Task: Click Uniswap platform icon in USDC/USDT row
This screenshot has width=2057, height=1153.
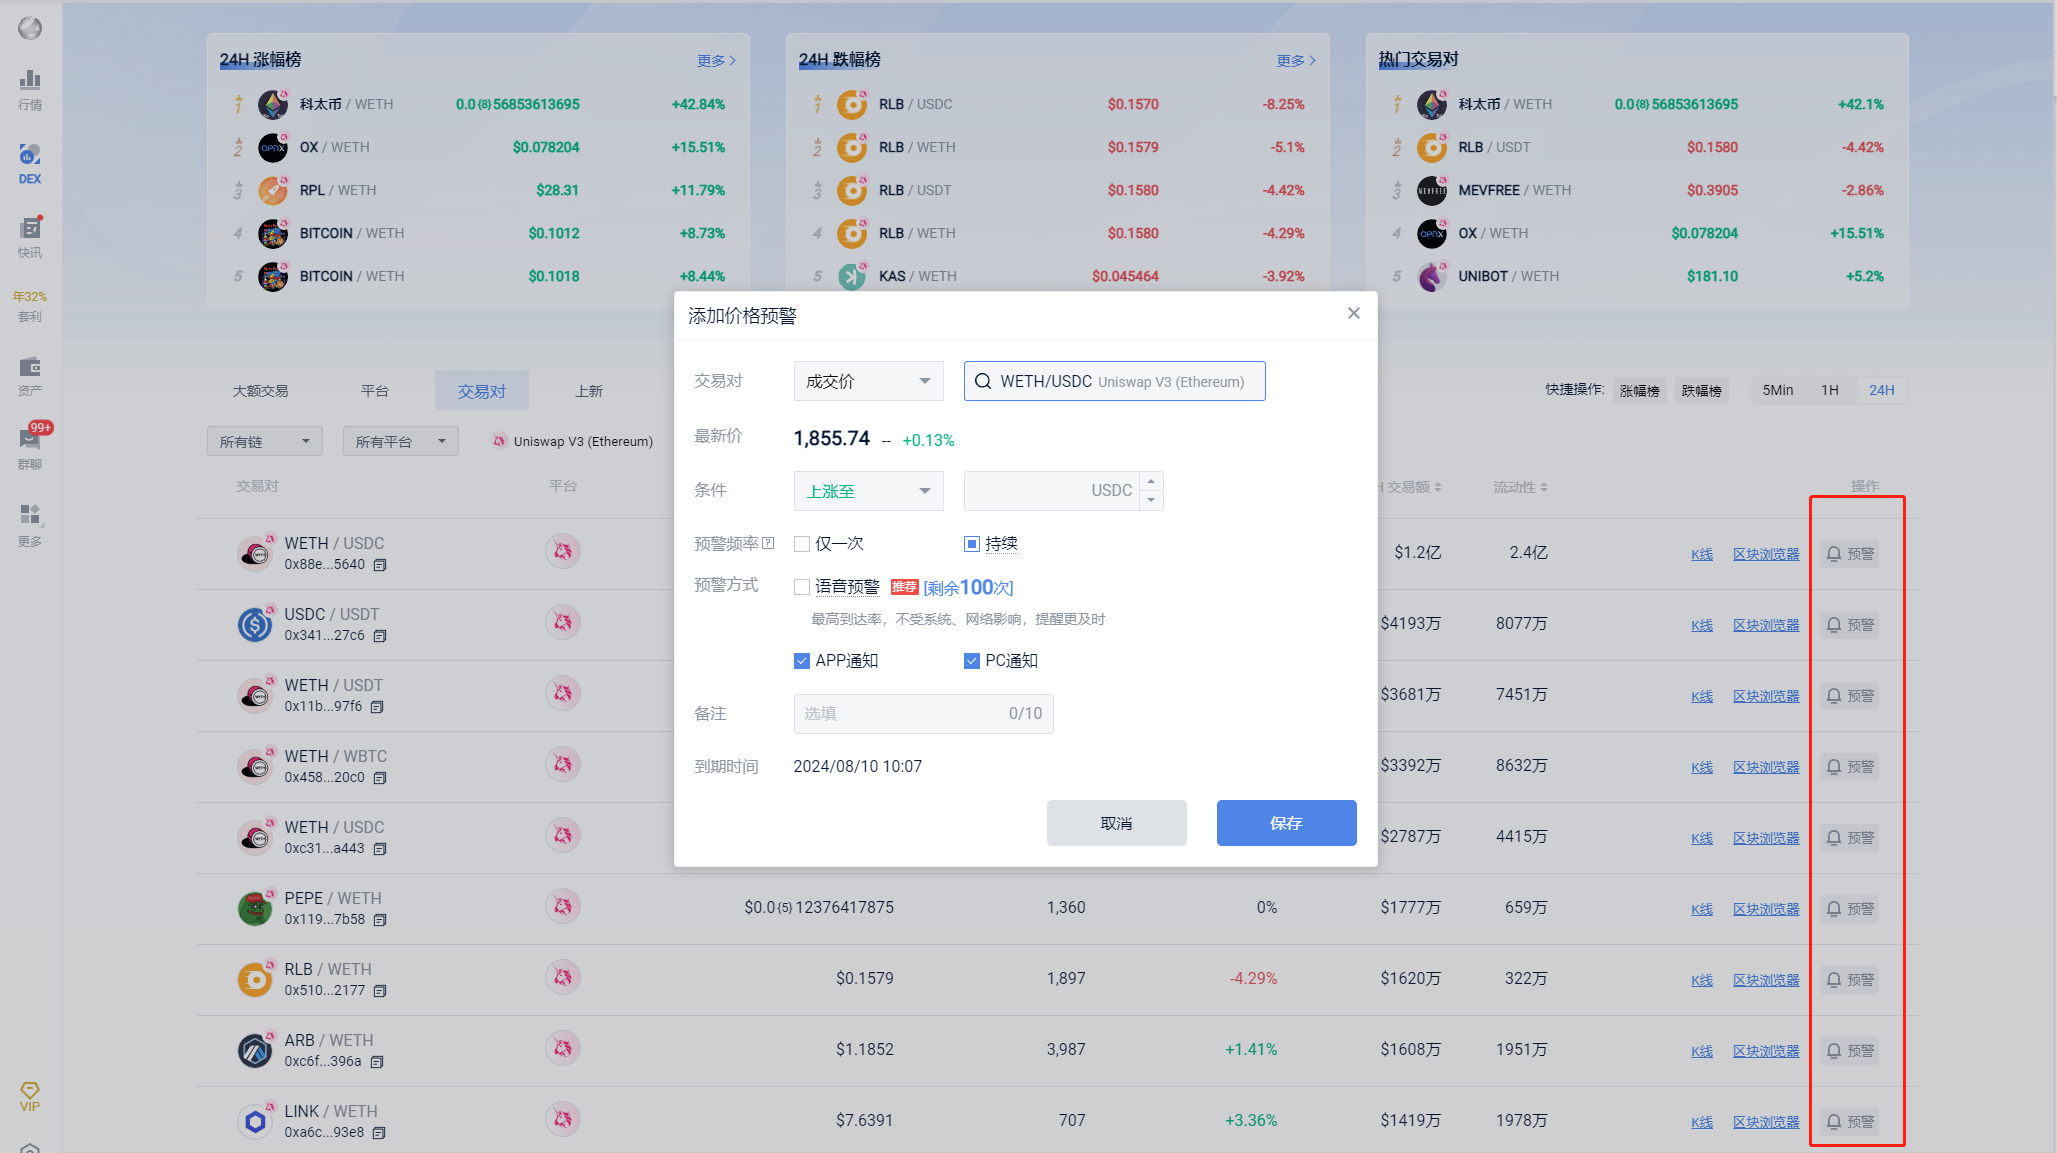Action: tap(563, 622)
